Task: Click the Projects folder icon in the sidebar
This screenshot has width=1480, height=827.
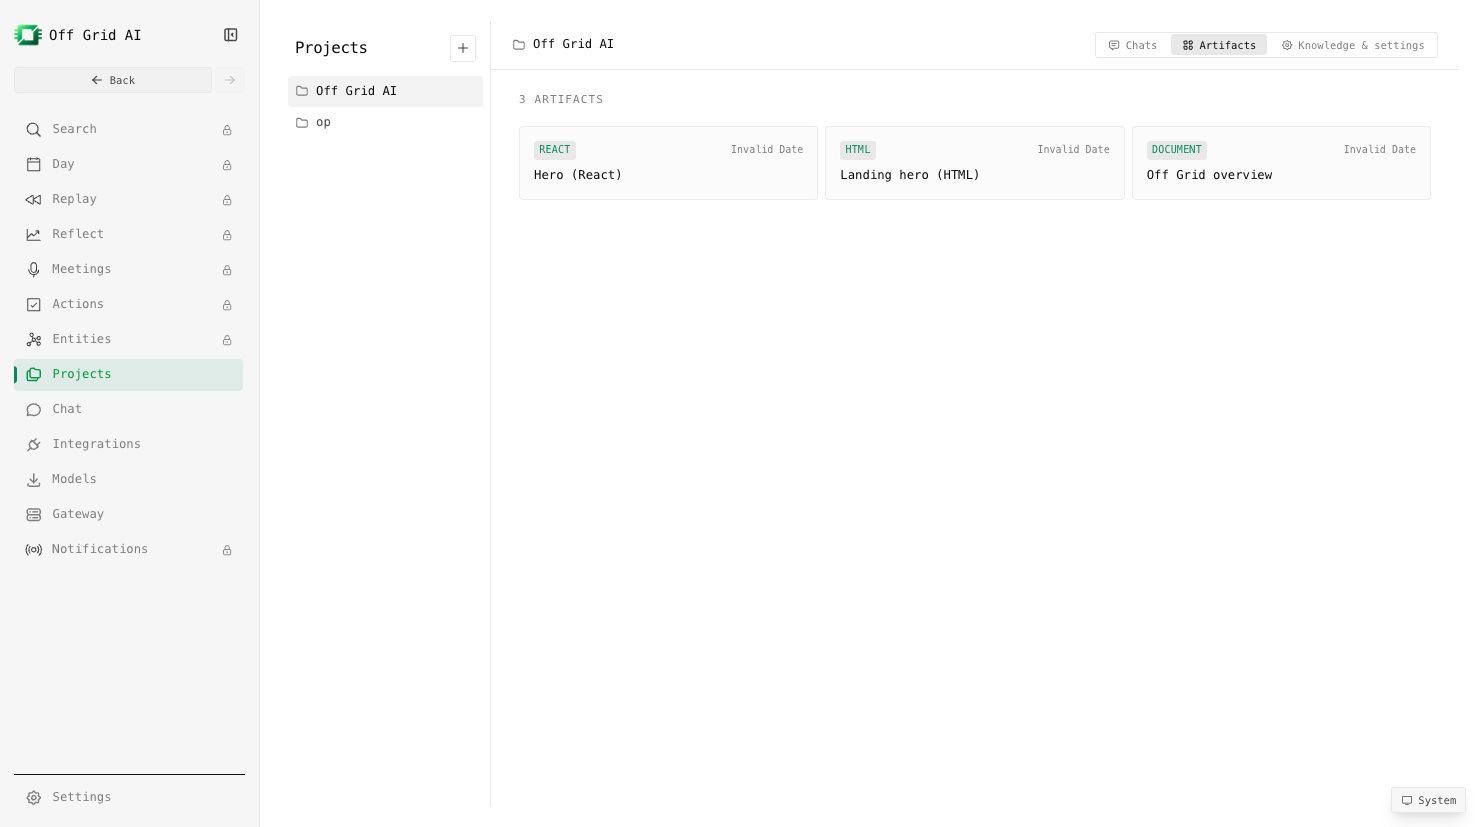Action: 34,374
